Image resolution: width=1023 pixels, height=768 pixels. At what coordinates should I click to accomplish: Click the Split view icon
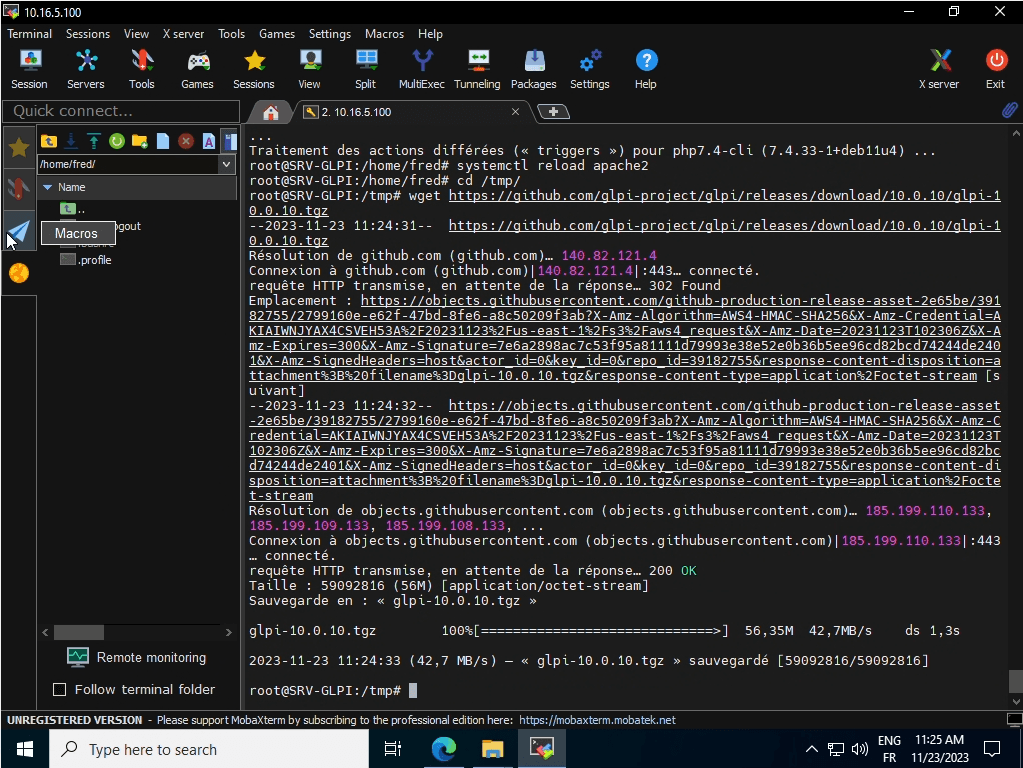pyautogui.click(x=365, y=68)
